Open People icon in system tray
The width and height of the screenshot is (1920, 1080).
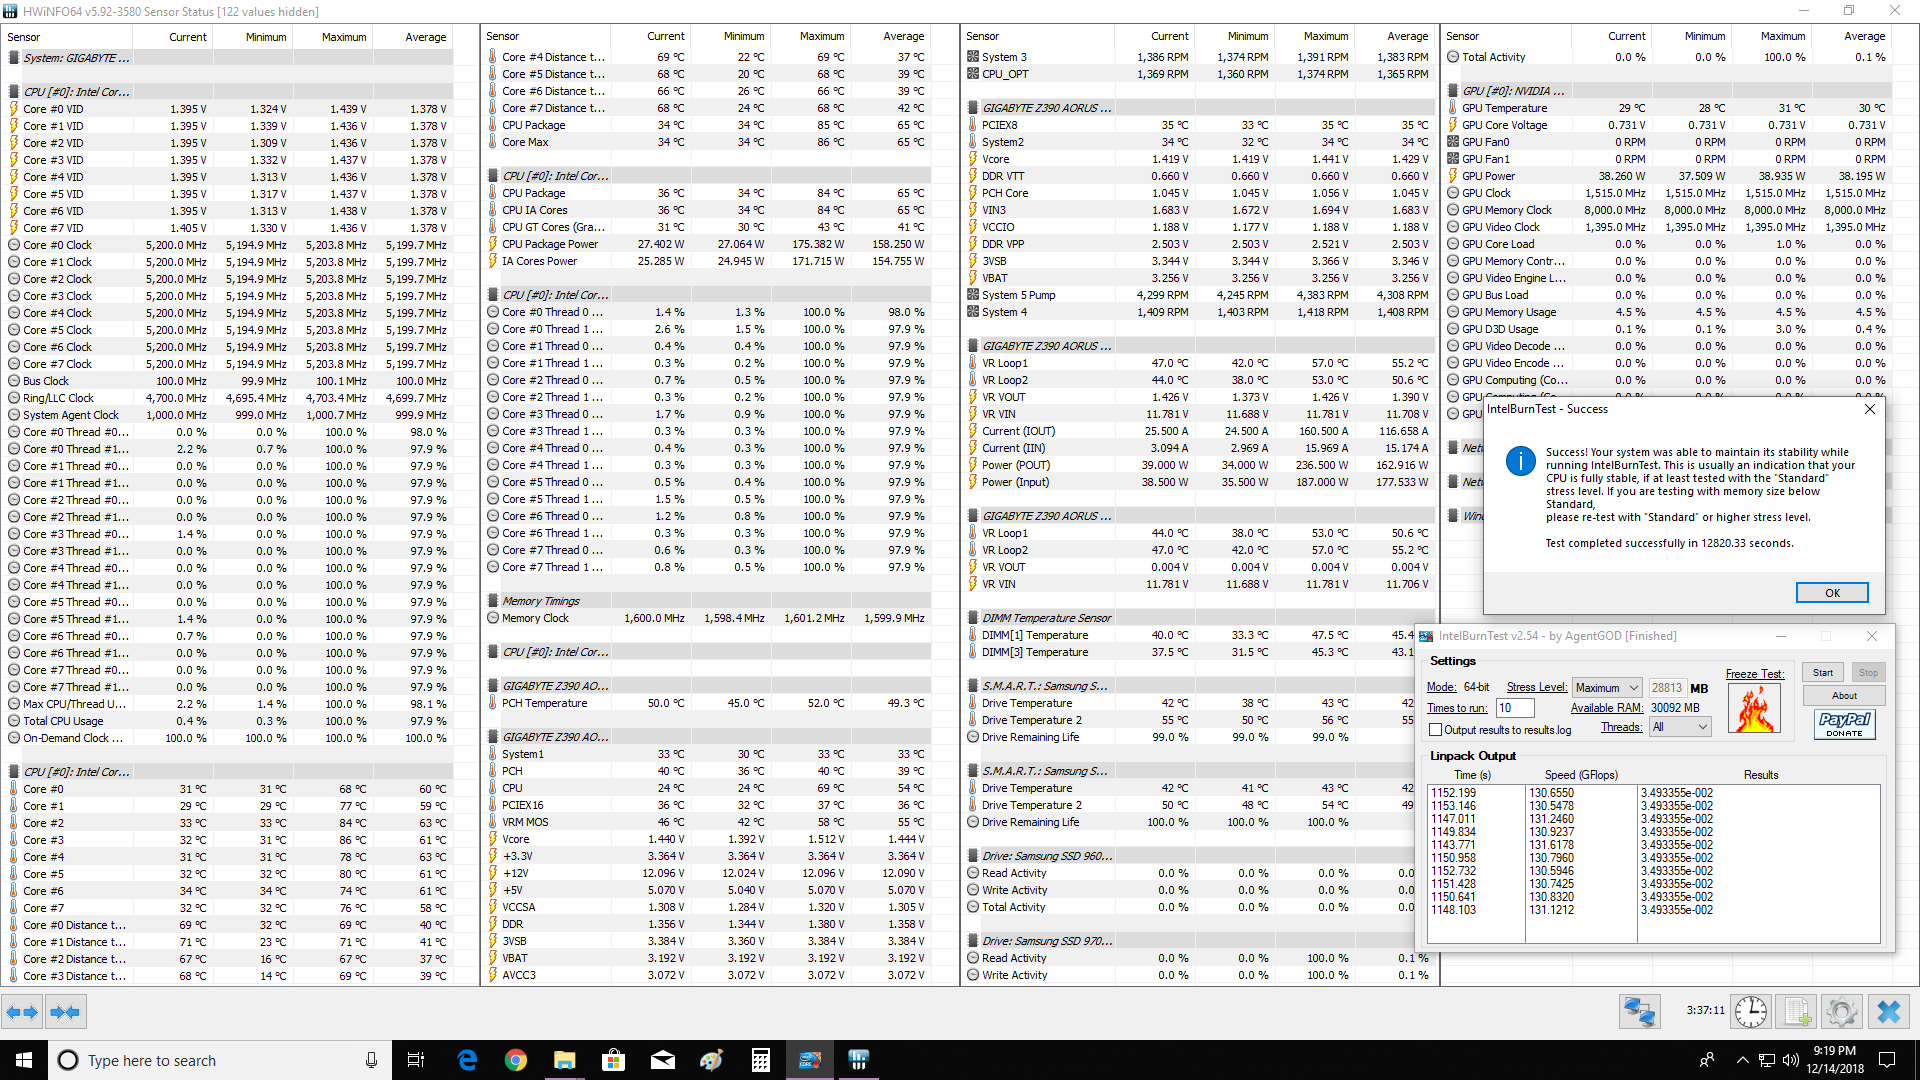coord(1707,1060)
